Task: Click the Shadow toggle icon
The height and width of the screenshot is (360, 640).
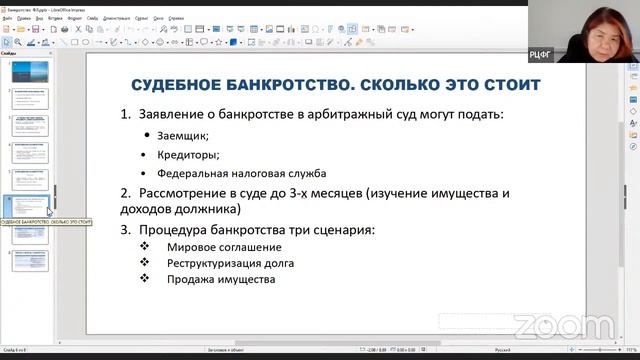Action: 309,42
